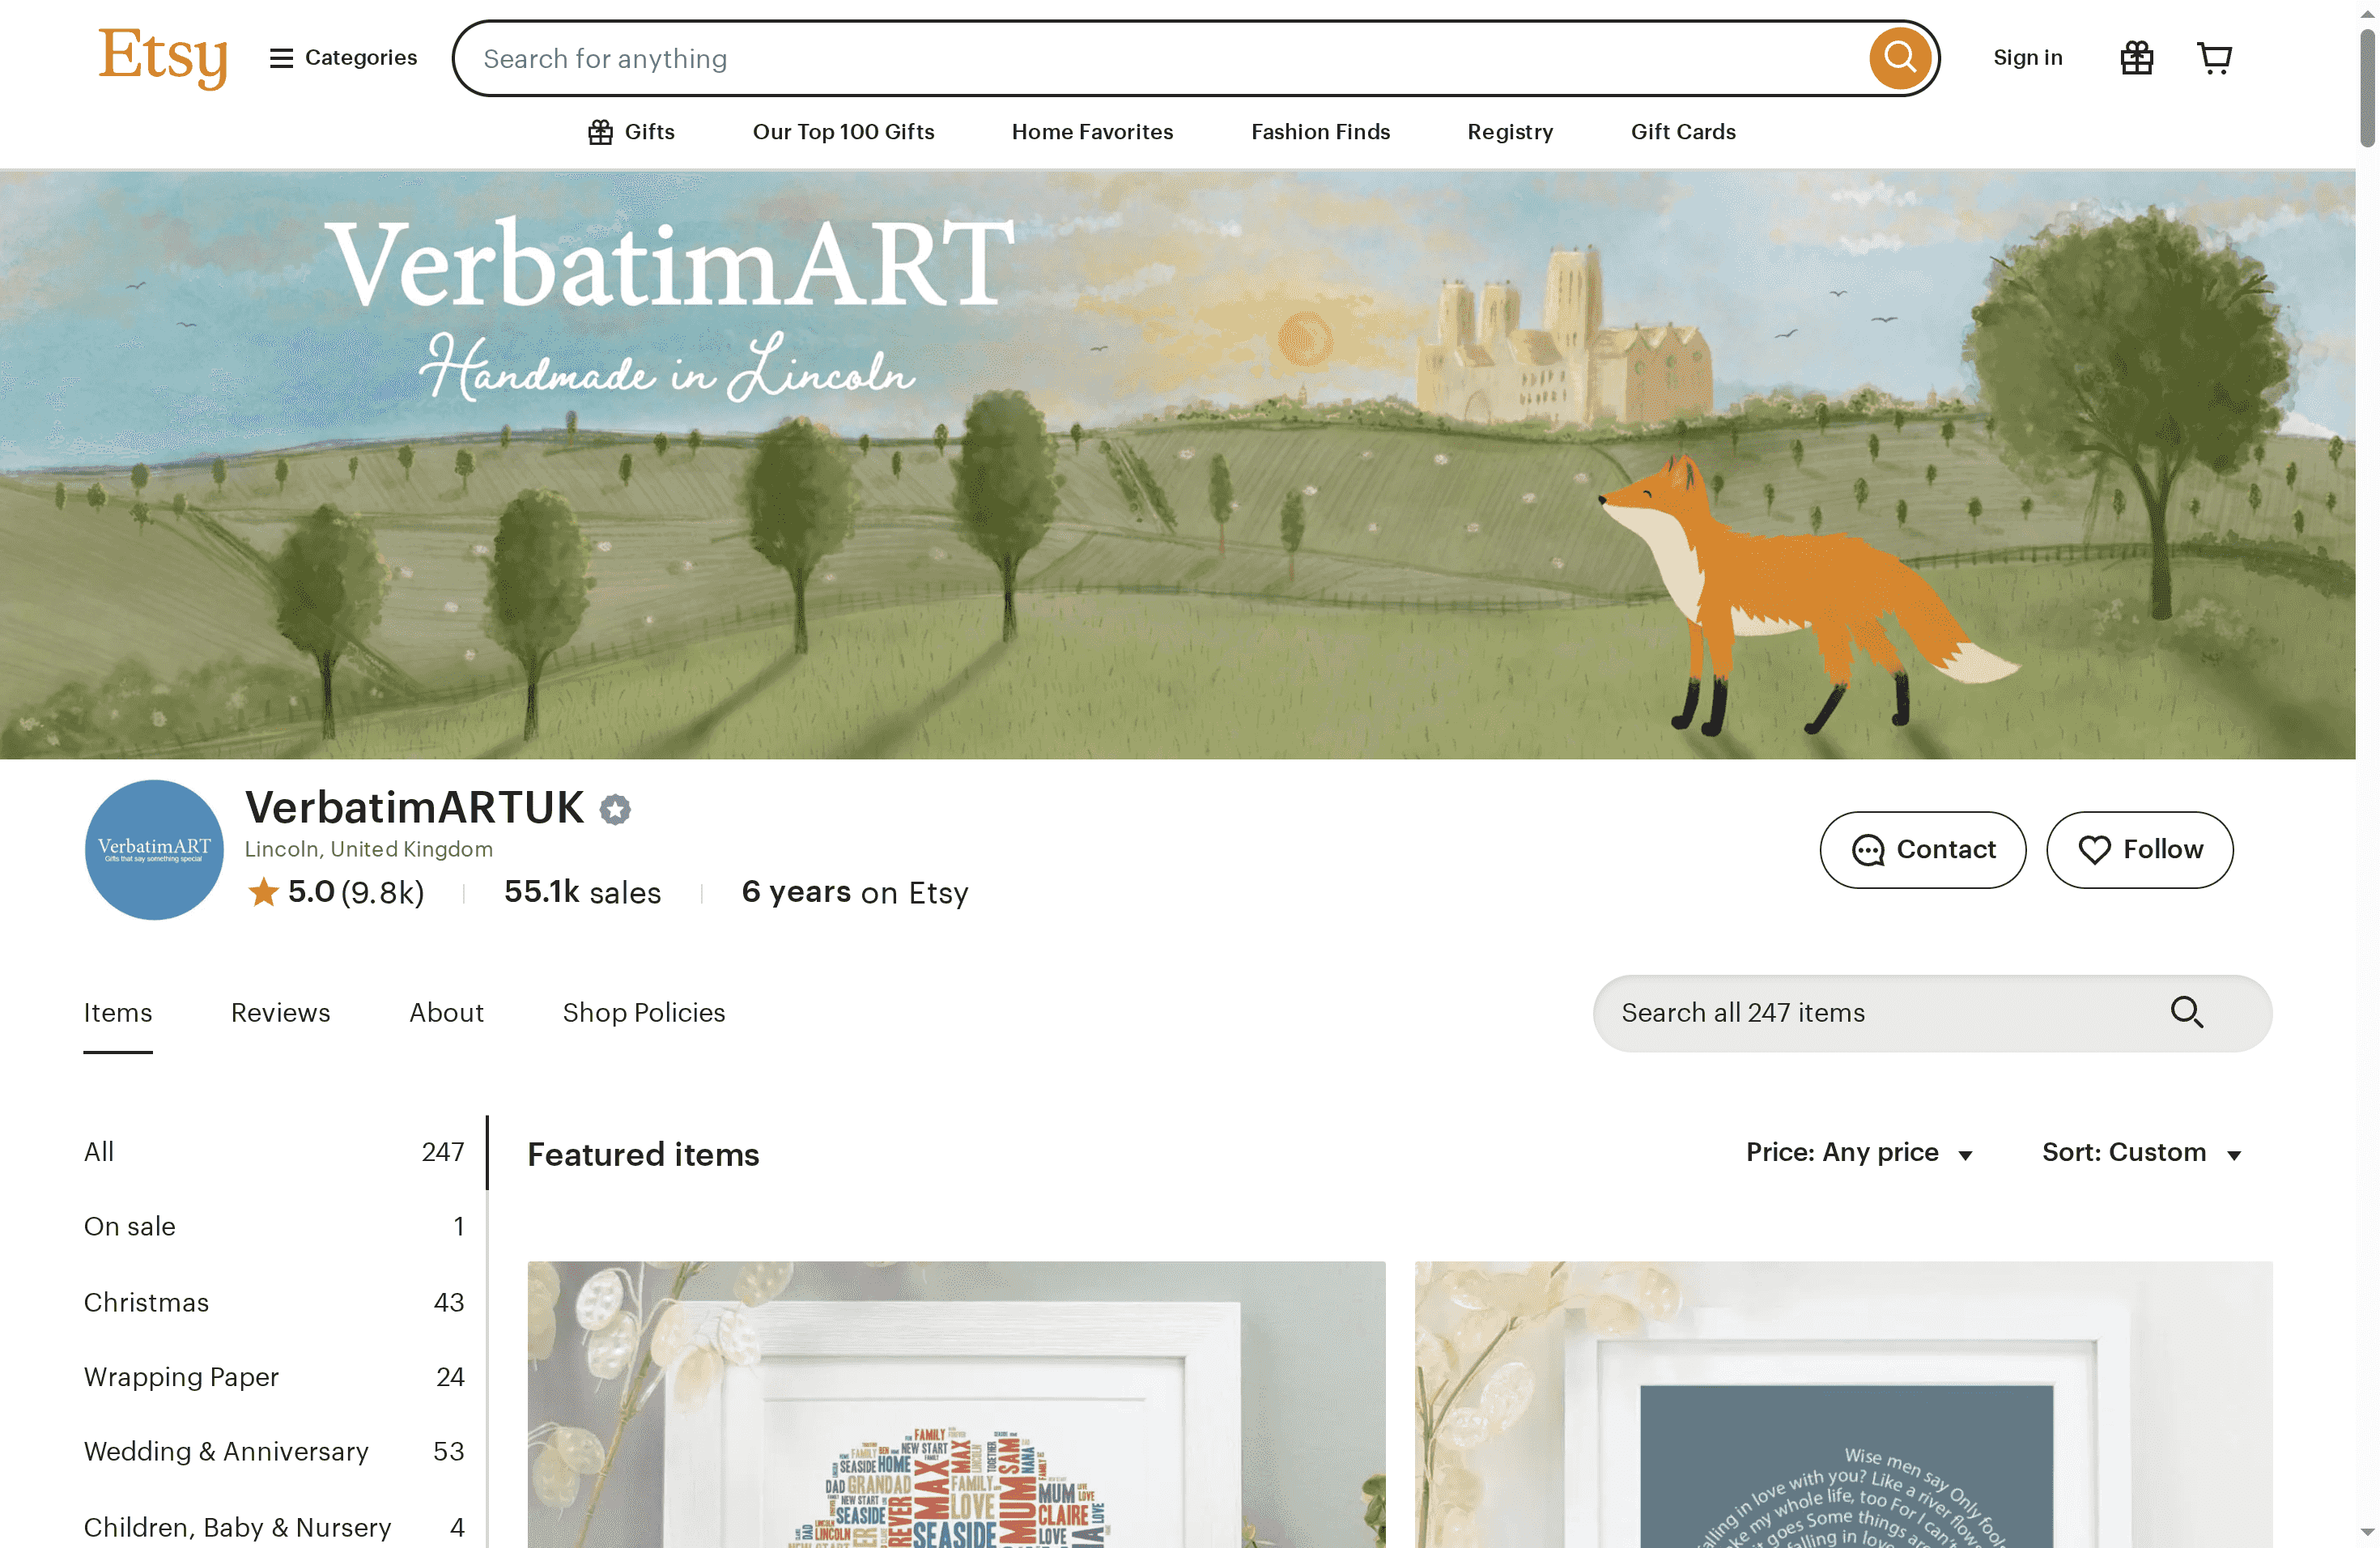The width and height of the screenshot is (2380, 1548).
Task: Switch to the Reviews tab
Action: click(x=280, y=1012)
